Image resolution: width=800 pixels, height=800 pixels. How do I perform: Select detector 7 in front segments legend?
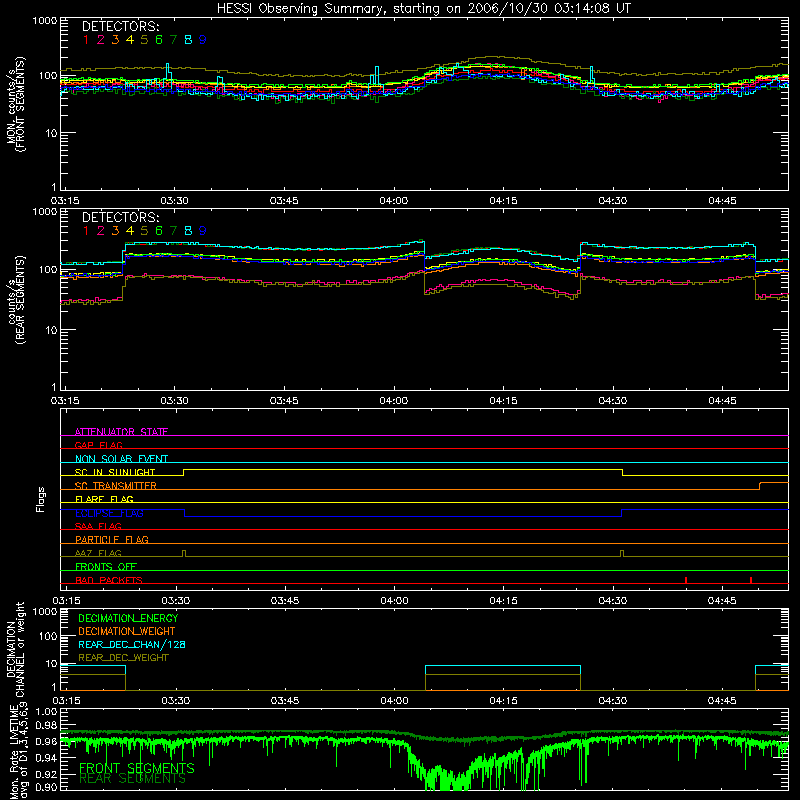[173, 40]
